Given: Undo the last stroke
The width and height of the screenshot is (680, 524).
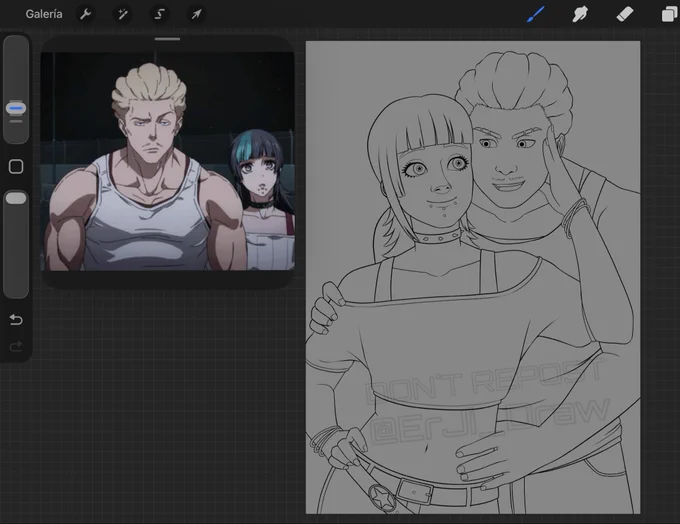Looking at the screenshot, I should click(x=16, y=320).
